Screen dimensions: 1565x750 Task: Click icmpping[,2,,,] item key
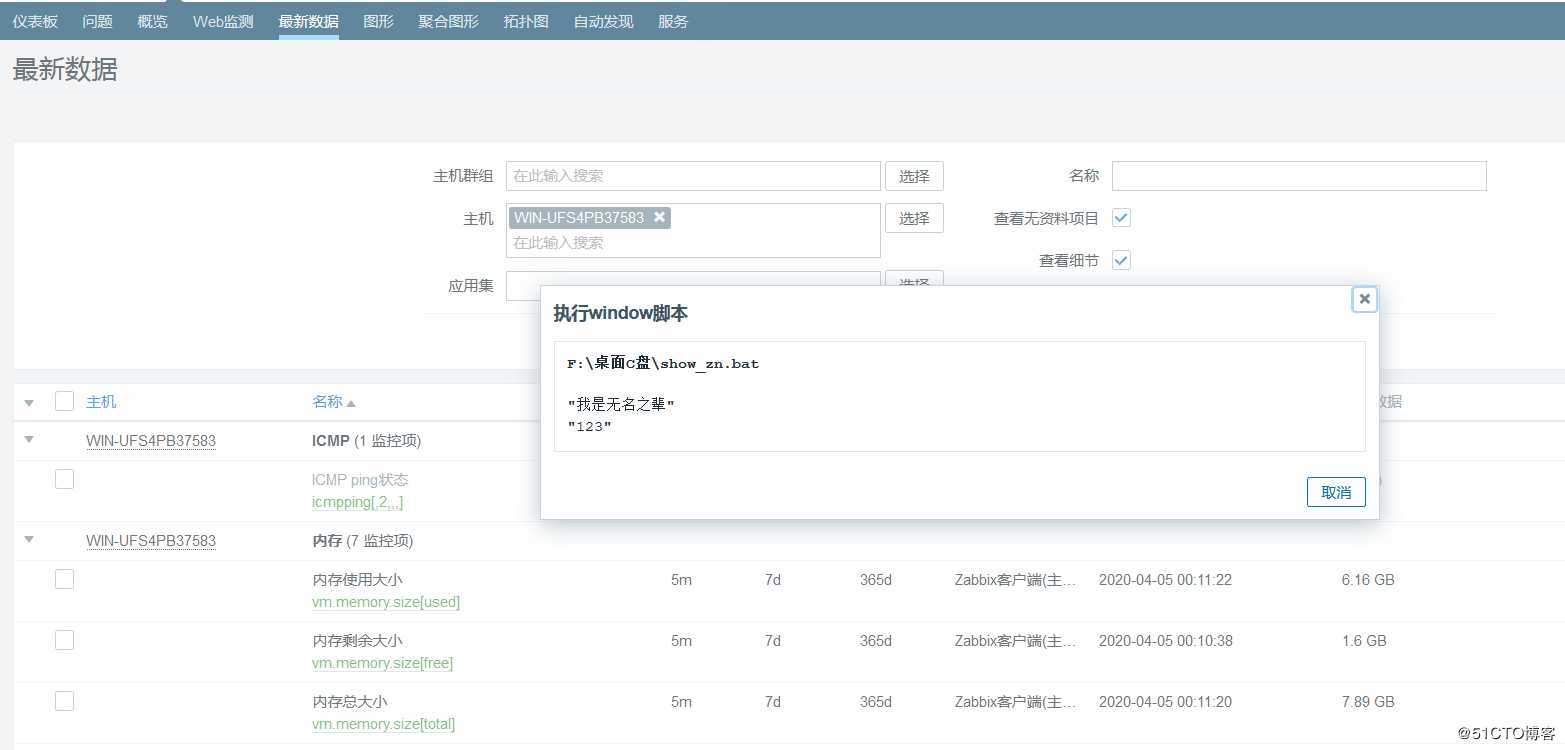[x=358, y=502]
